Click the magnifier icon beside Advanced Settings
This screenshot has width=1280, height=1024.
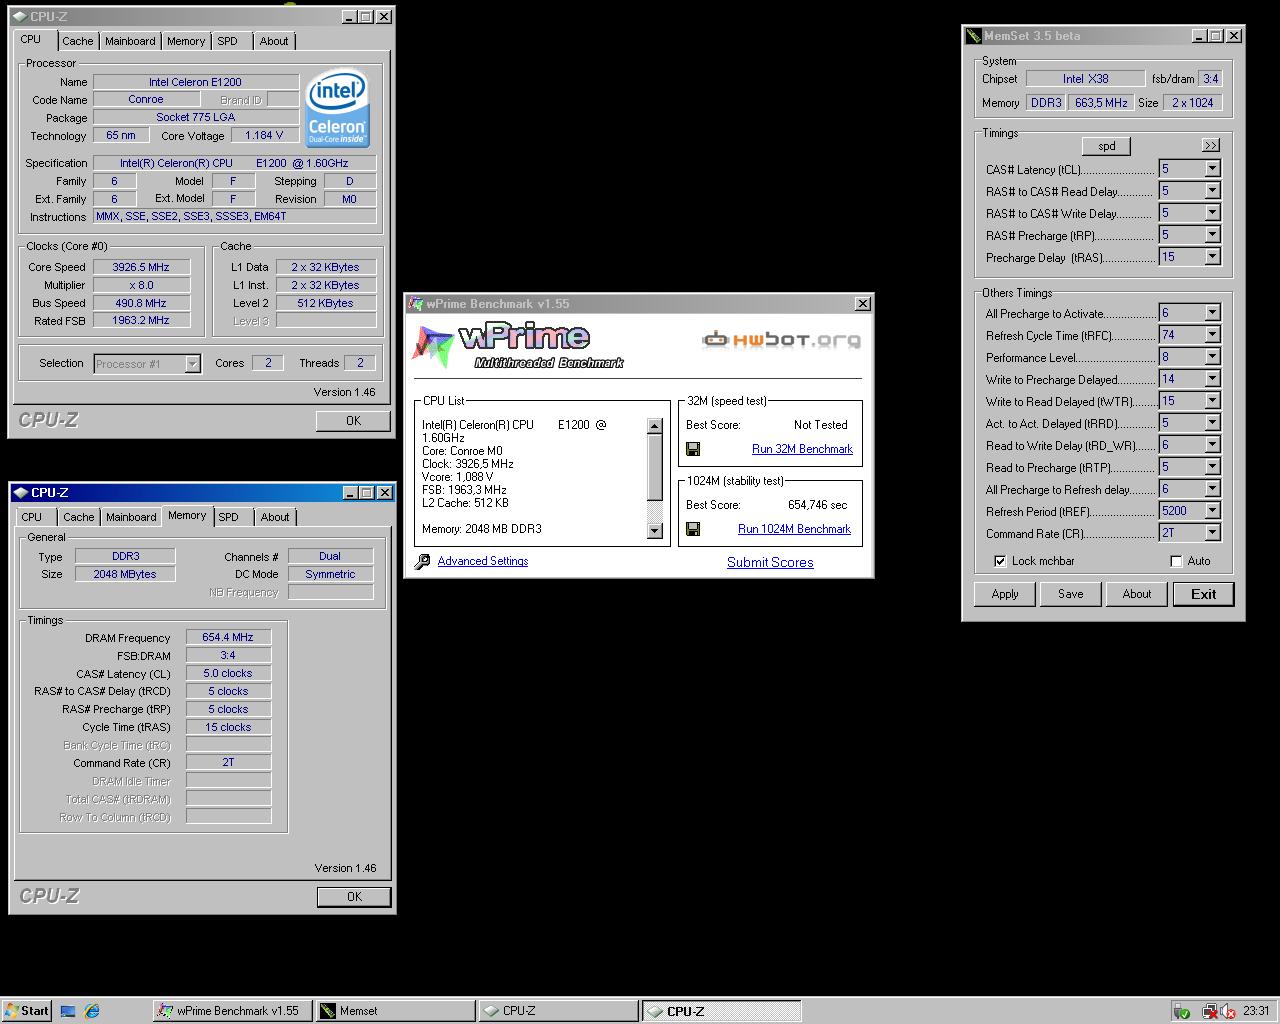pyautogui.click(x=422, y=562)
